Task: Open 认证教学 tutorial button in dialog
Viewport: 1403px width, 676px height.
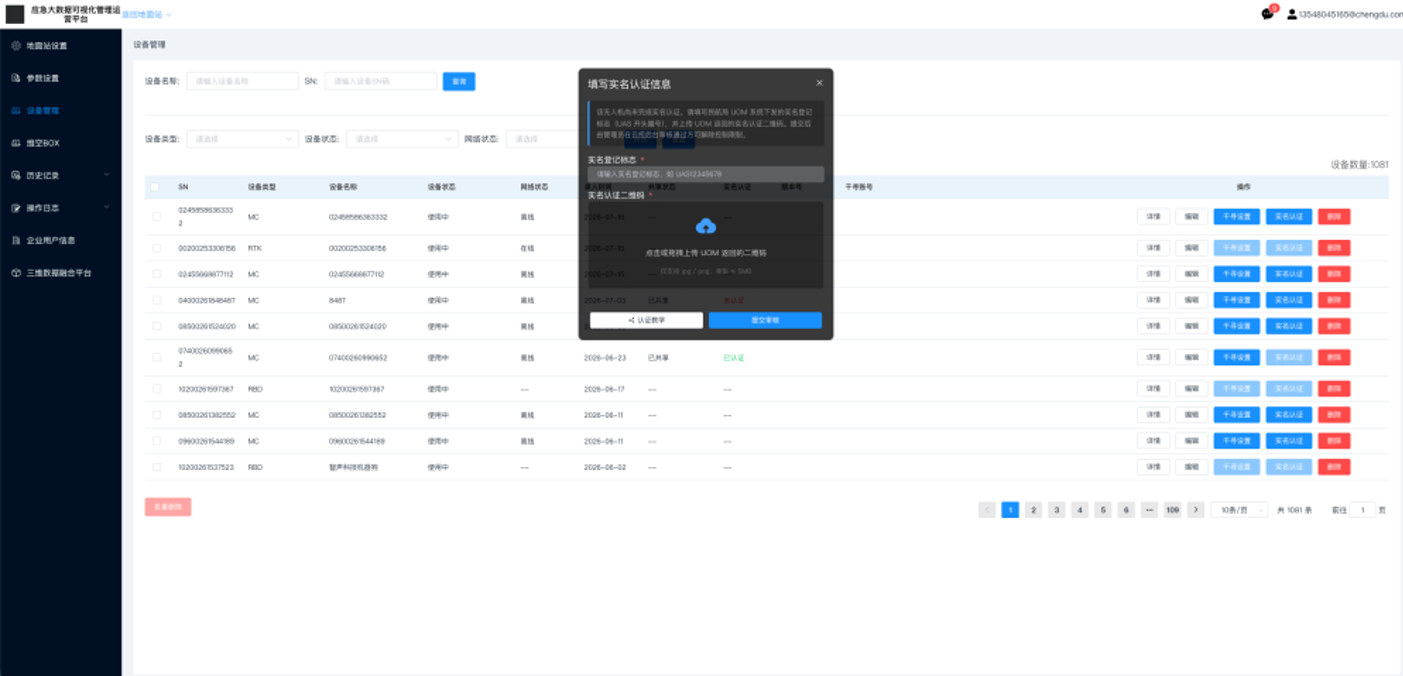Action: coord(646,320)
